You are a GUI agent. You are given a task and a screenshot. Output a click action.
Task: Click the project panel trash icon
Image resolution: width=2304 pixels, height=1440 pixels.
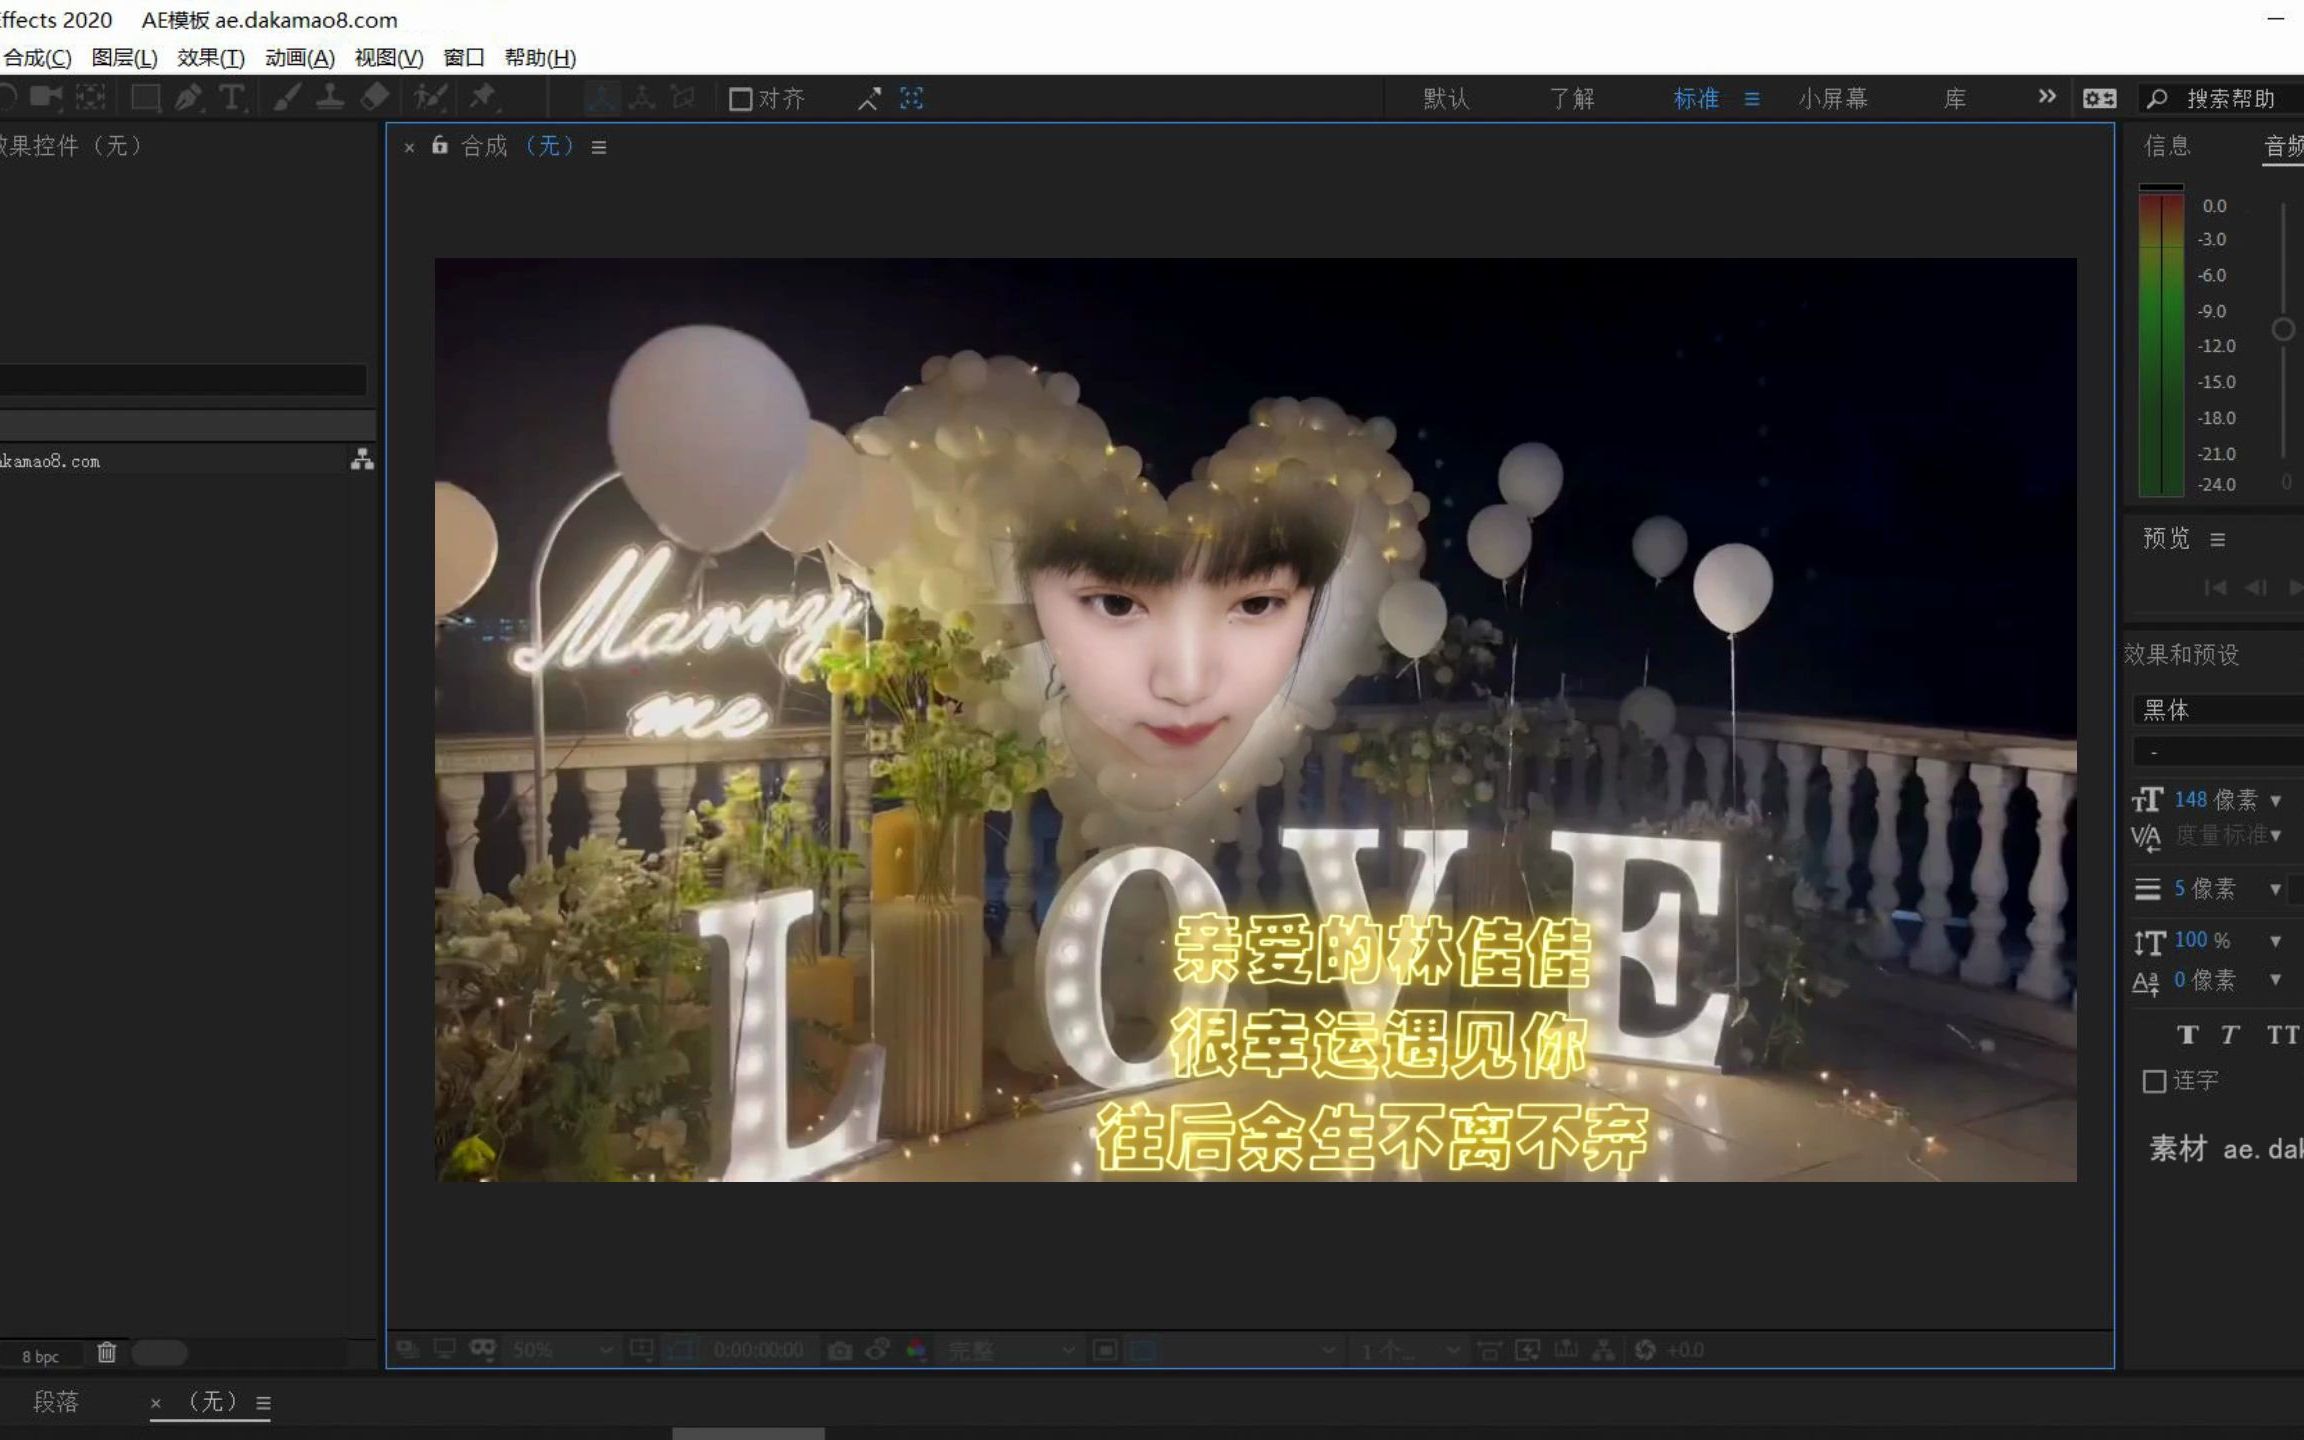pos(107,1353)
